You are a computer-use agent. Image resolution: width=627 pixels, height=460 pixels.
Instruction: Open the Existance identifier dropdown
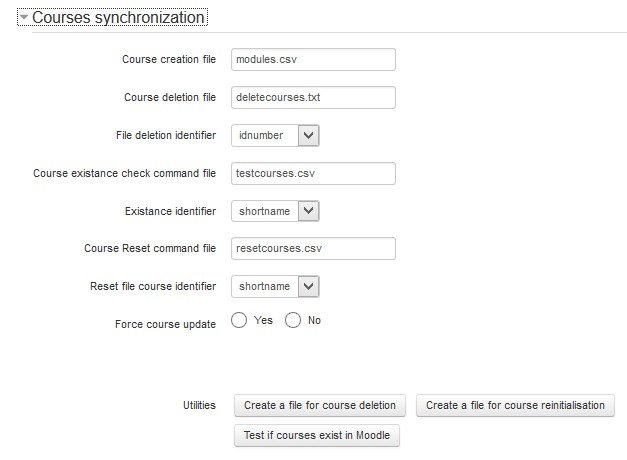[x=275, y=211]
